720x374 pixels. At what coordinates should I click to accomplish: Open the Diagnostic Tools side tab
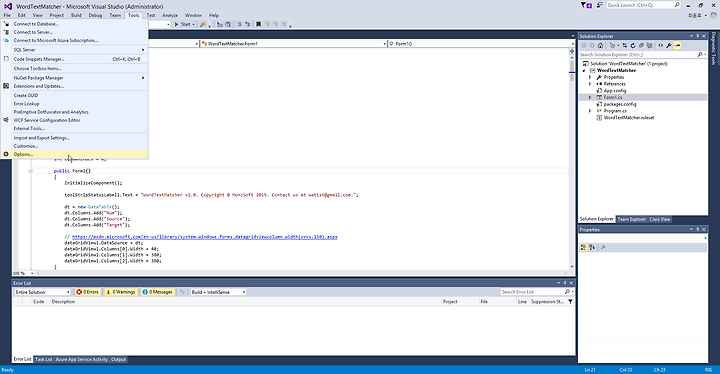tap(714, 48)
